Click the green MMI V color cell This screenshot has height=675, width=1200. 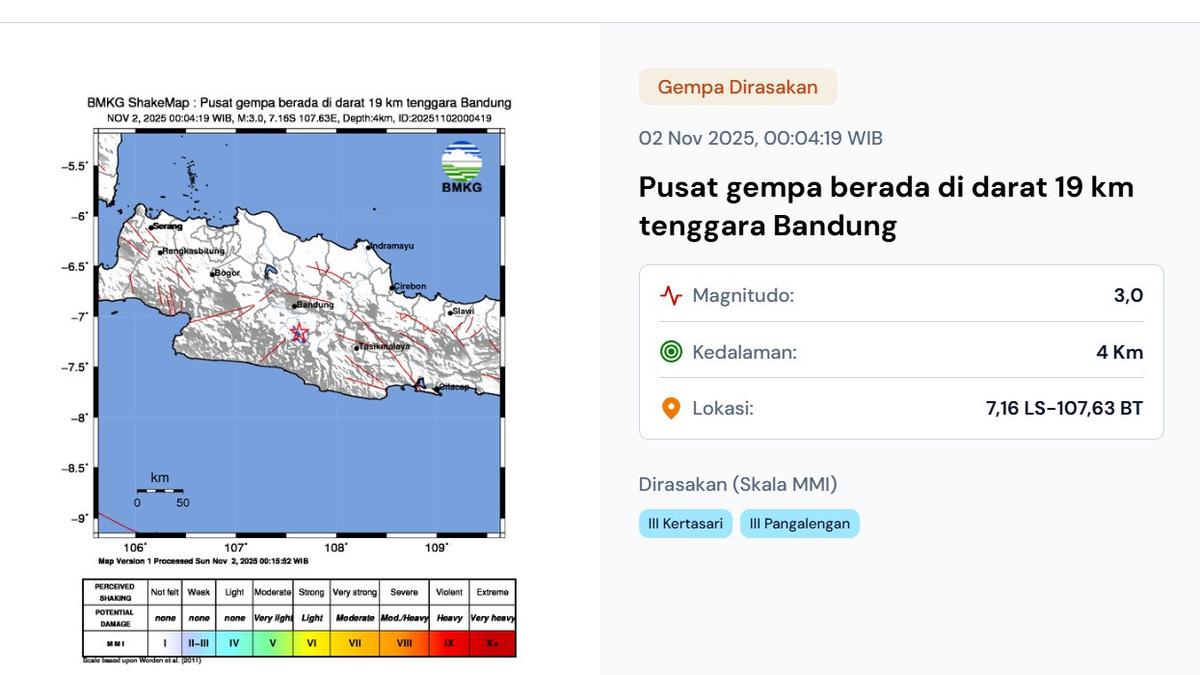tap(272, 643)
